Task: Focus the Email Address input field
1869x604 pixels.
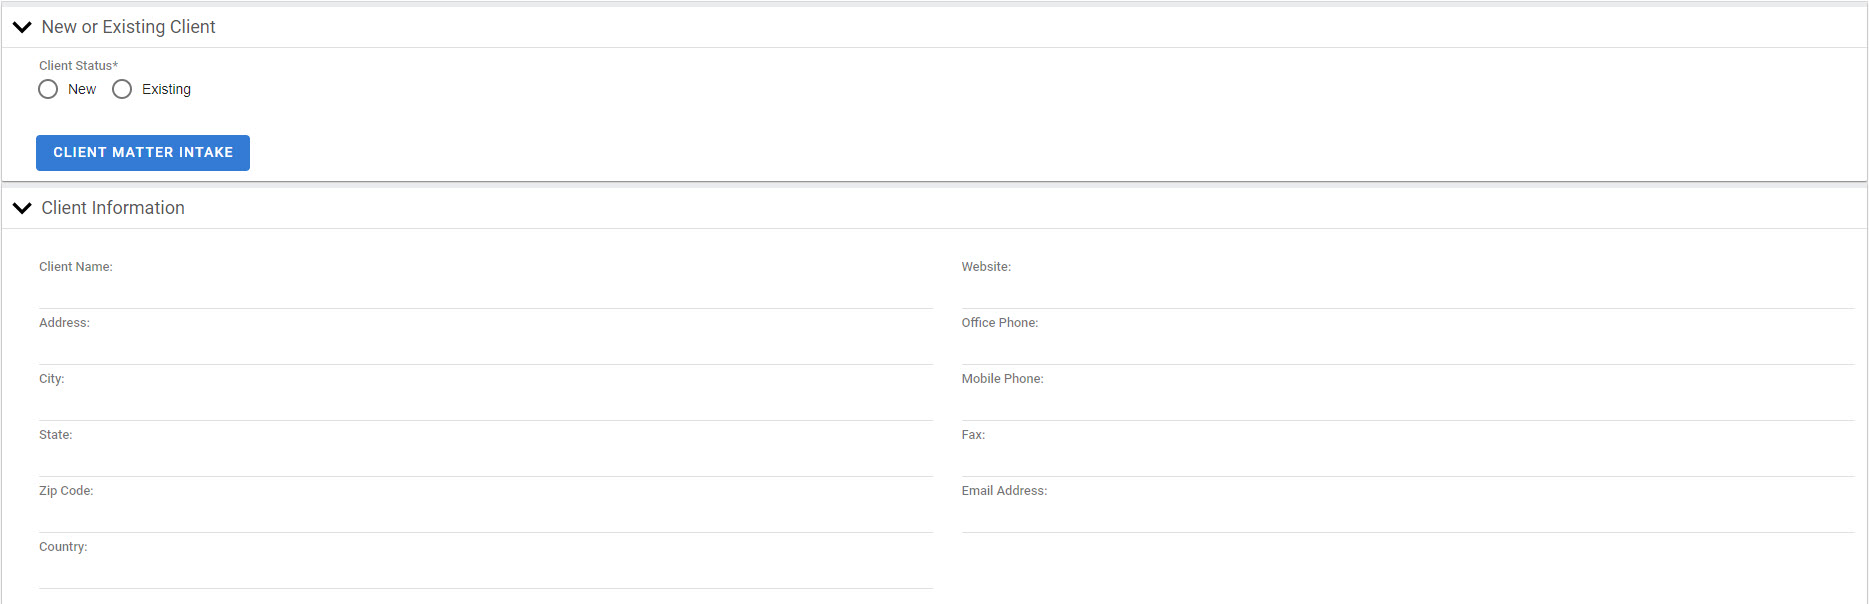Action: point(1408,518)
